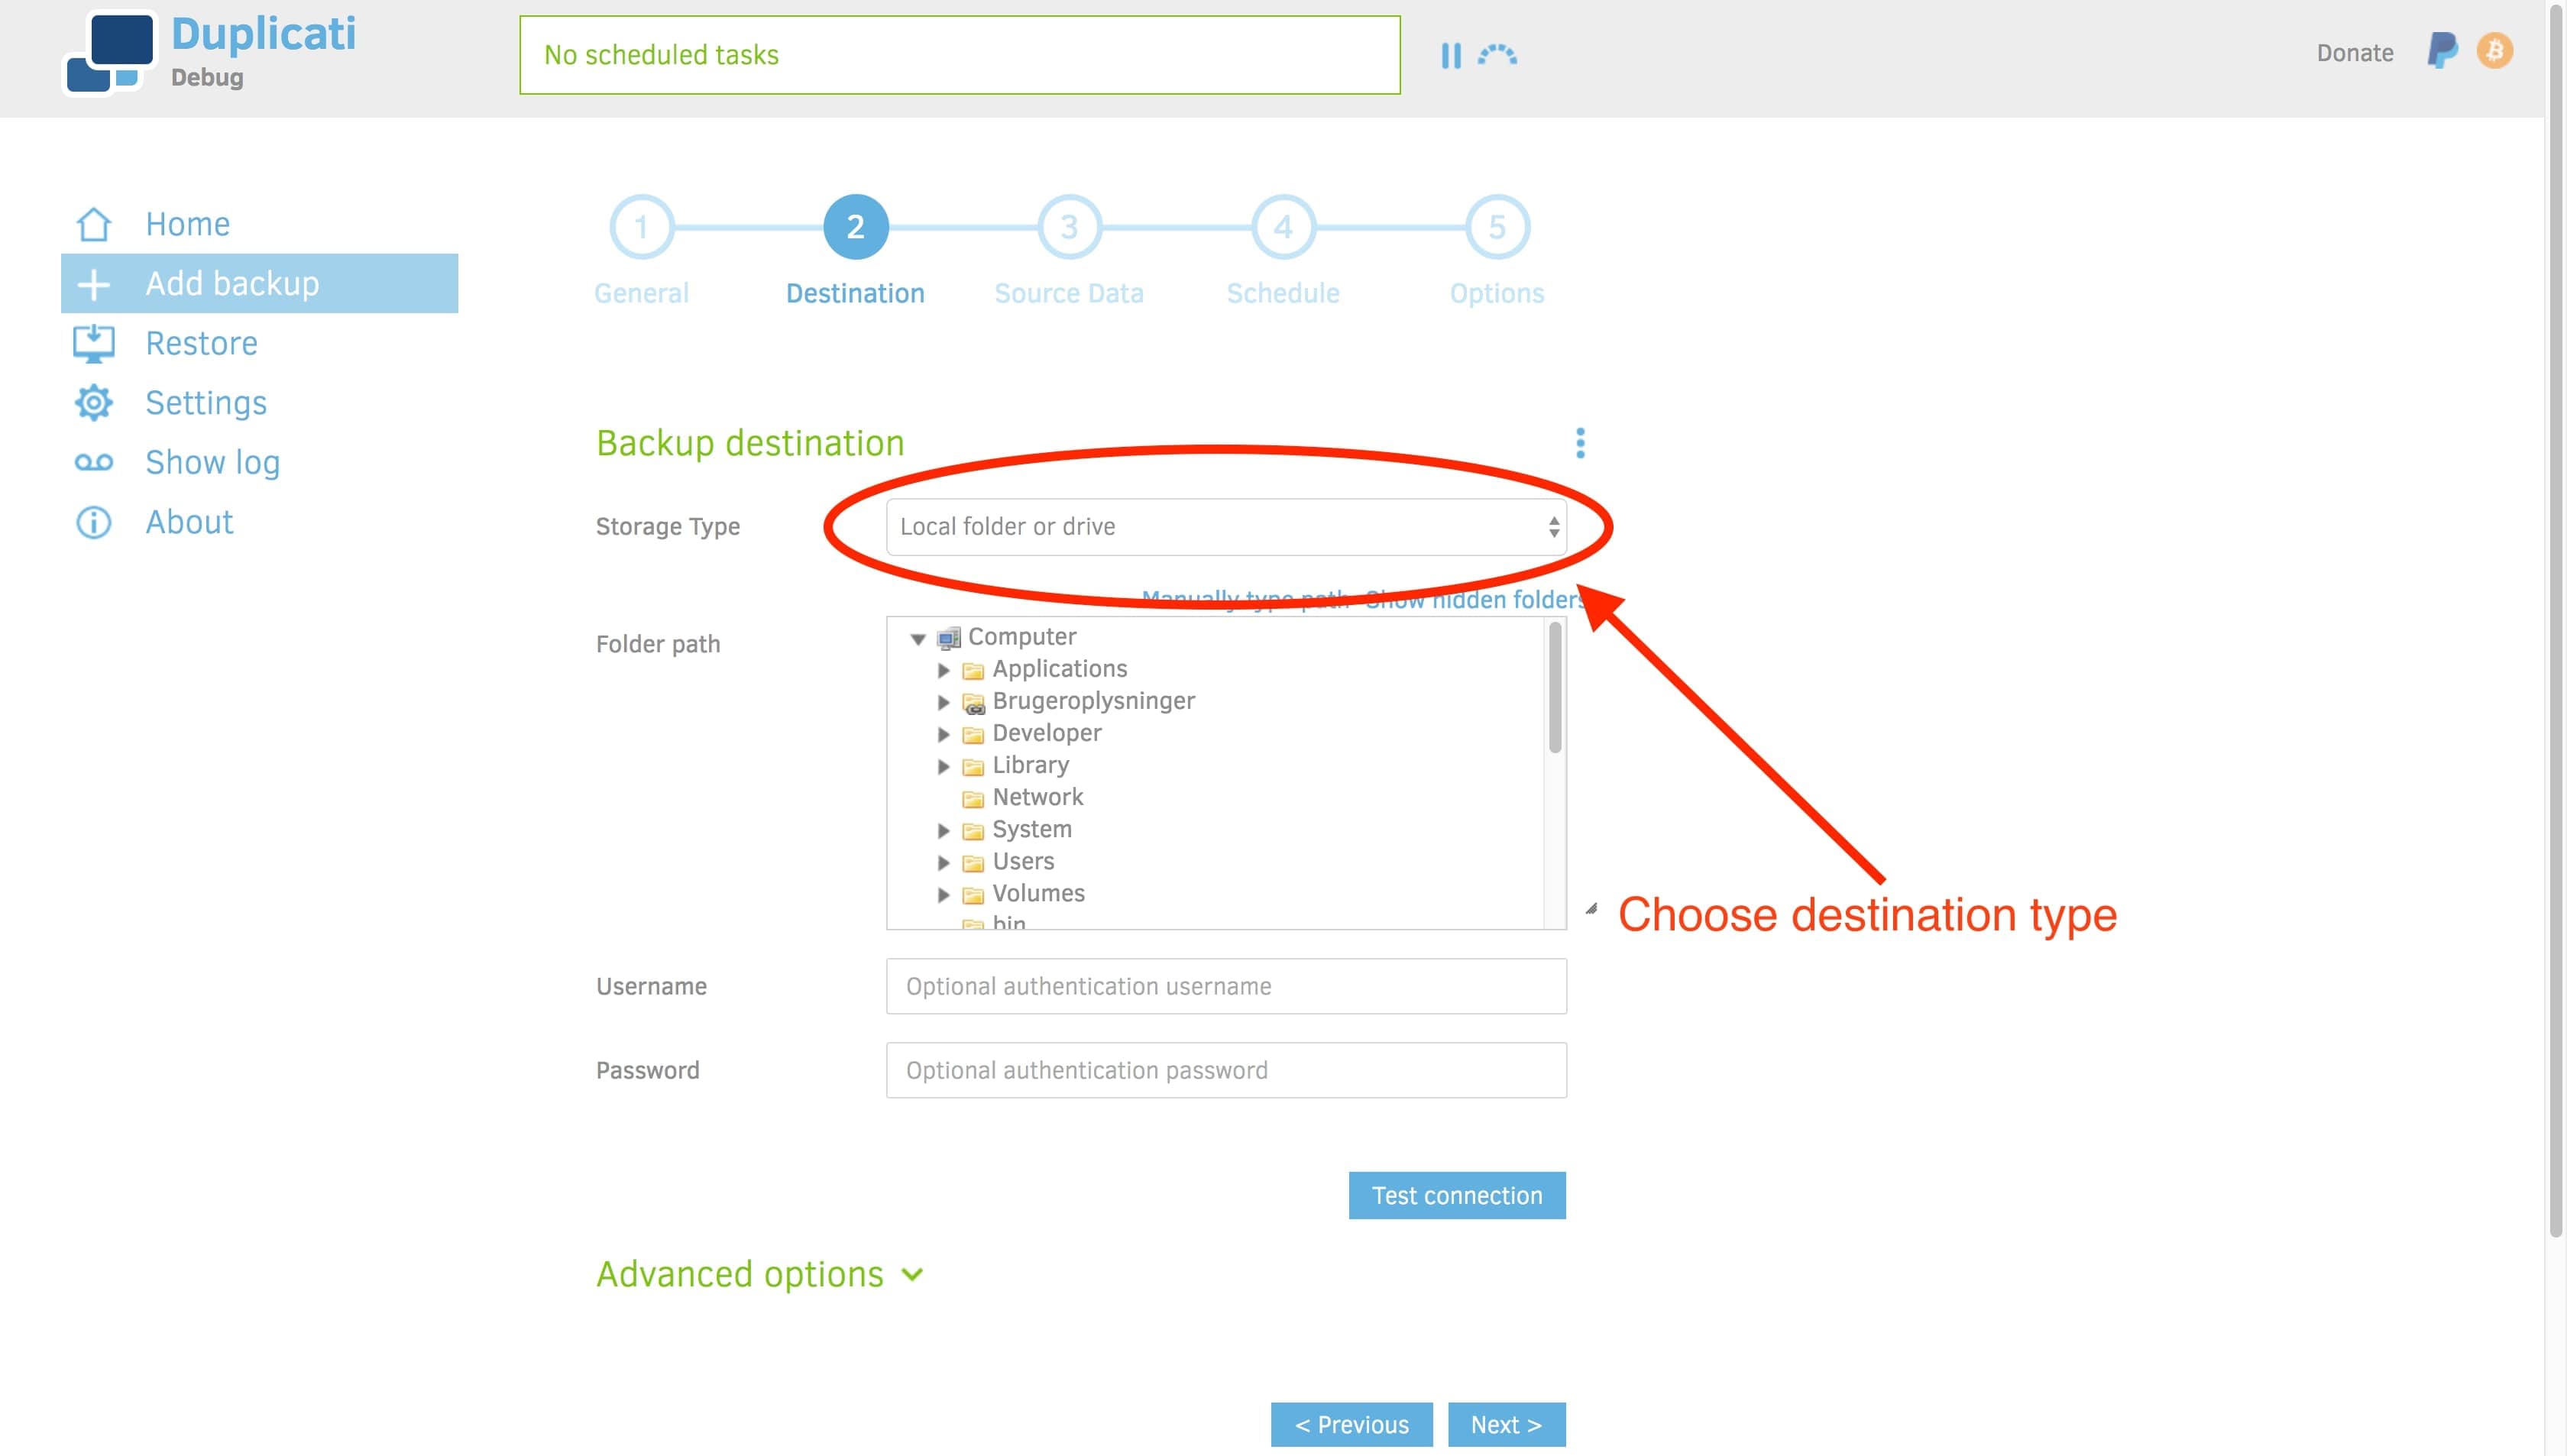Click the Next button
Screen dimensions: 2567x1456
pos(1506,1424)
